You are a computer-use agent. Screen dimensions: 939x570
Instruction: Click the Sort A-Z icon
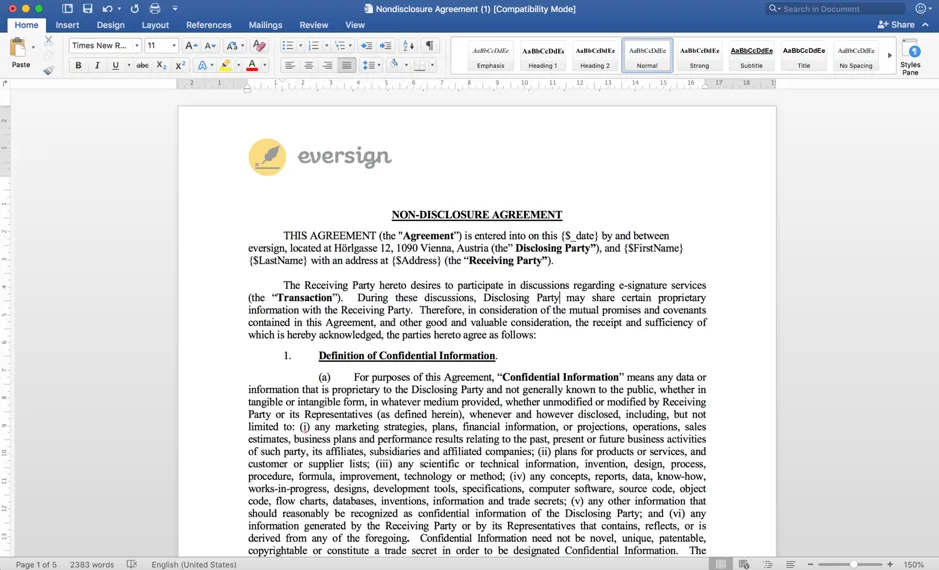pos(408,46)
